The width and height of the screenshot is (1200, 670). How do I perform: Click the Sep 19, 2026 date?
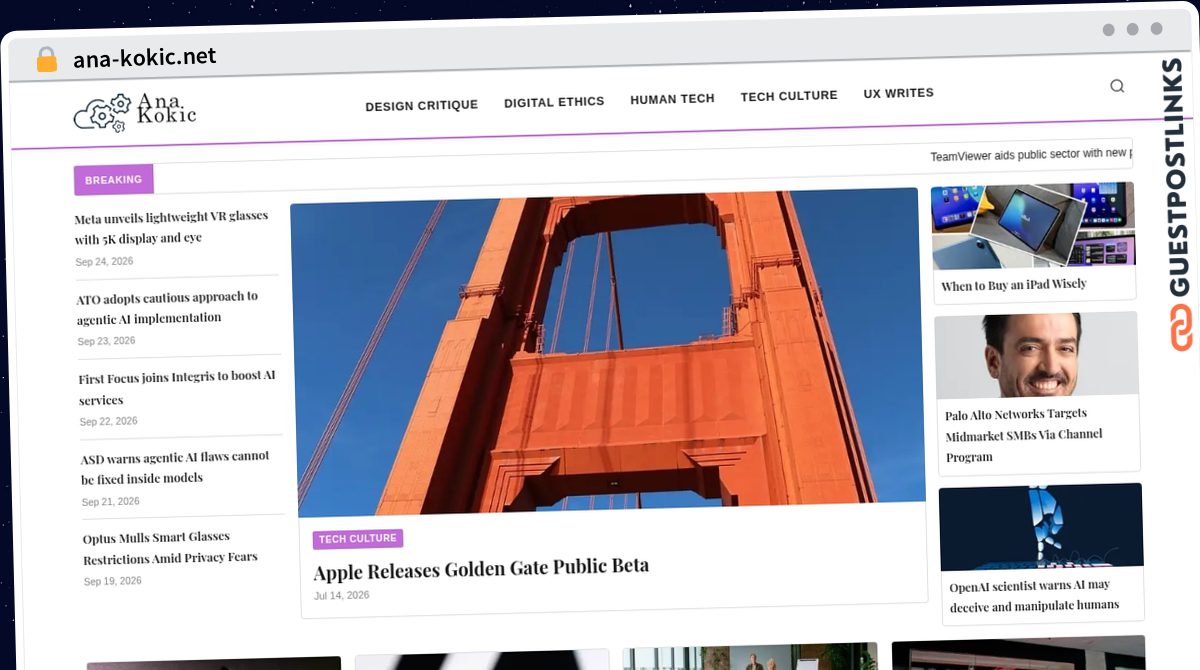(x=112, y=581)
